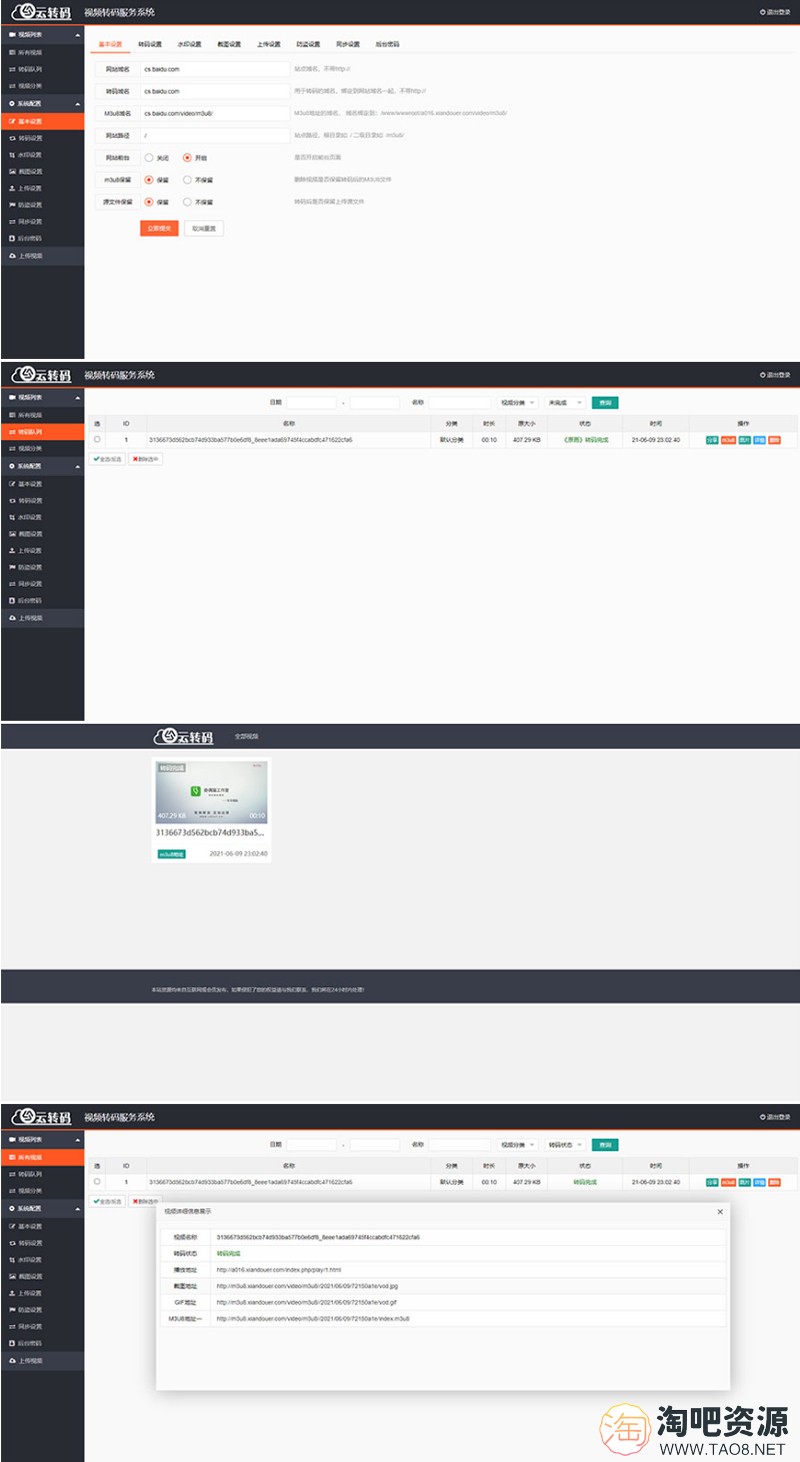
Task: Select 保留 radio for 源文件保留
Action: pos(149,201)
